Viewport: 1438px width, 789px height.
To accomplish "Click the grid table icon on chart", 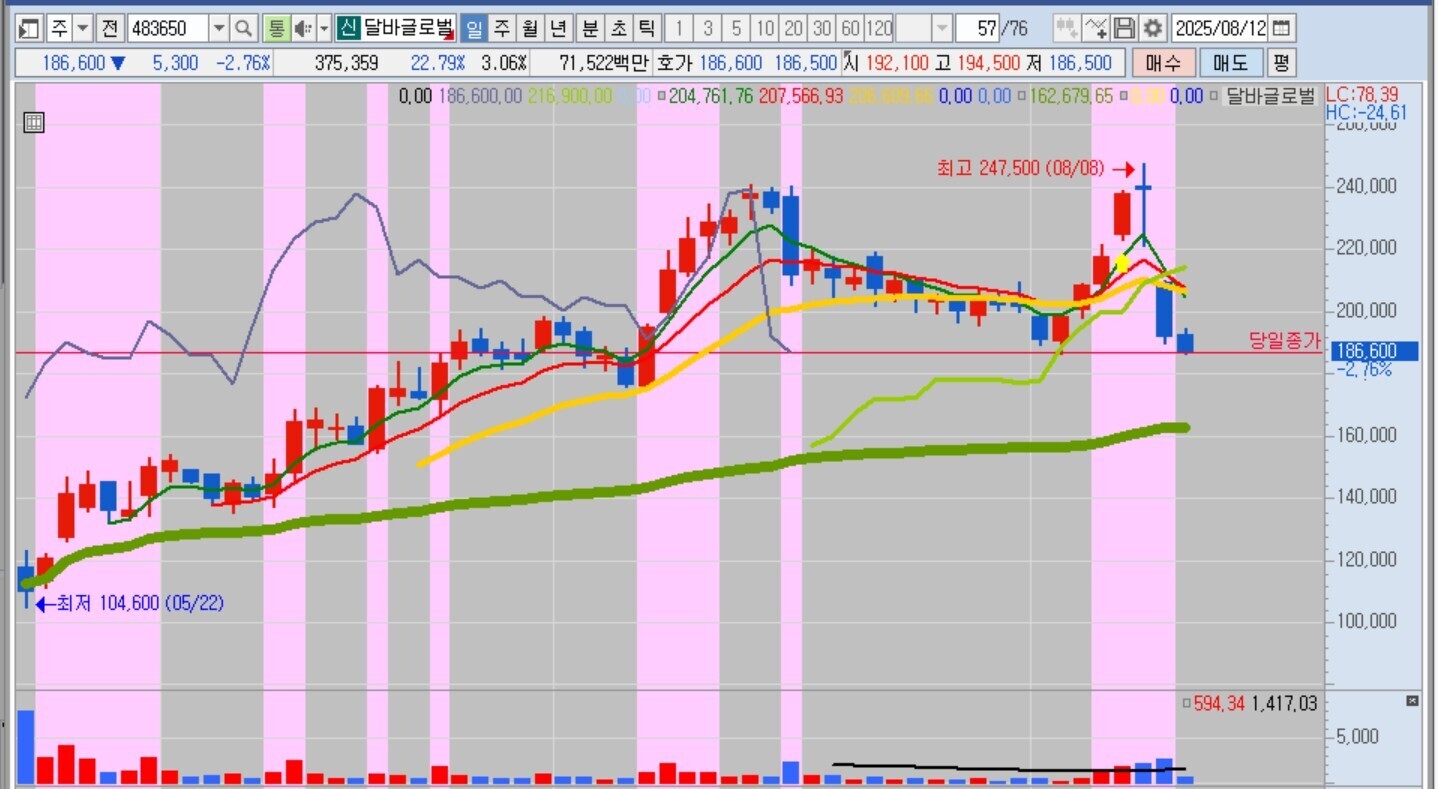I will tap(33, 123).
